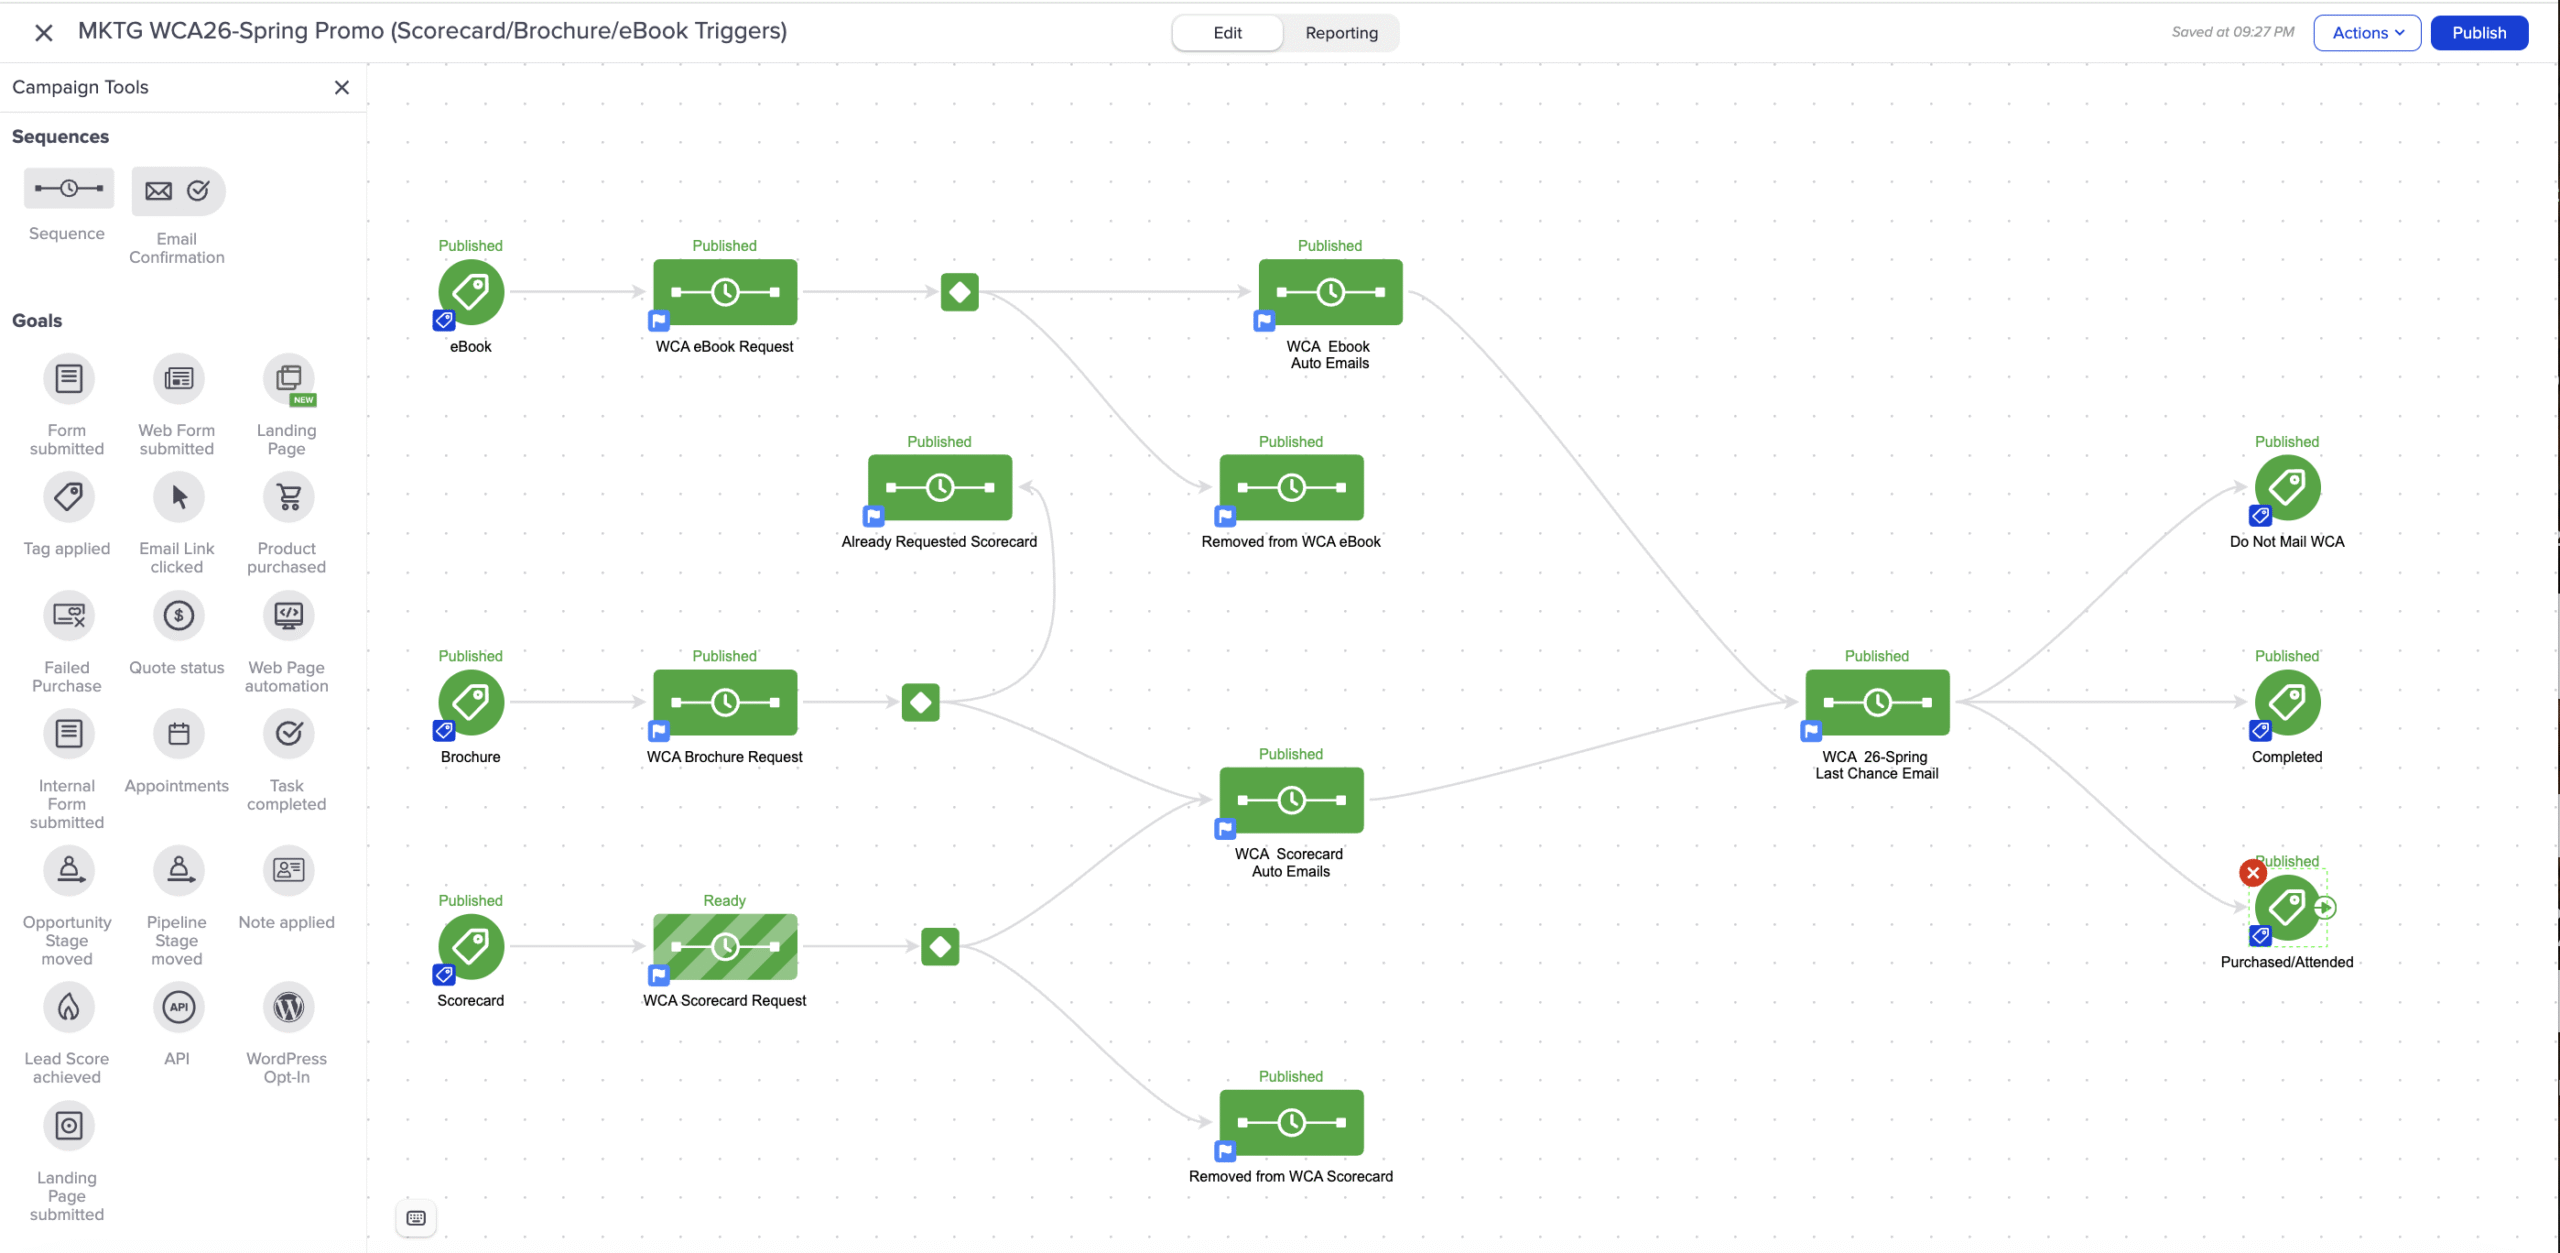Screen dimensions: 2560x1253
Task: Choose the Quote status goal icon
Action: [178, 616]
